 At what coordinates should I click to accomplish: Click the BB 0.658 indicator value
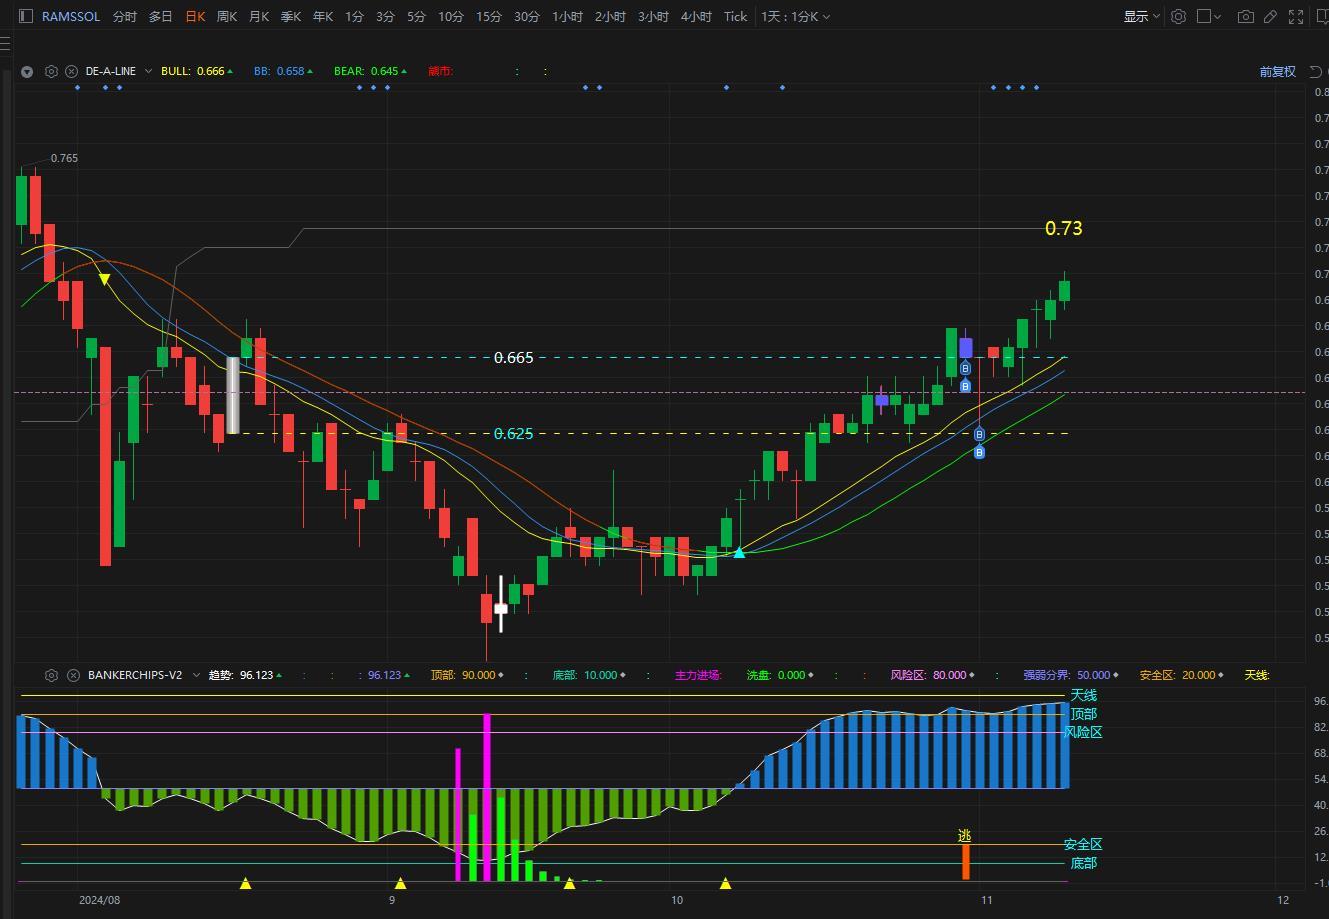[x=283, y=71]
